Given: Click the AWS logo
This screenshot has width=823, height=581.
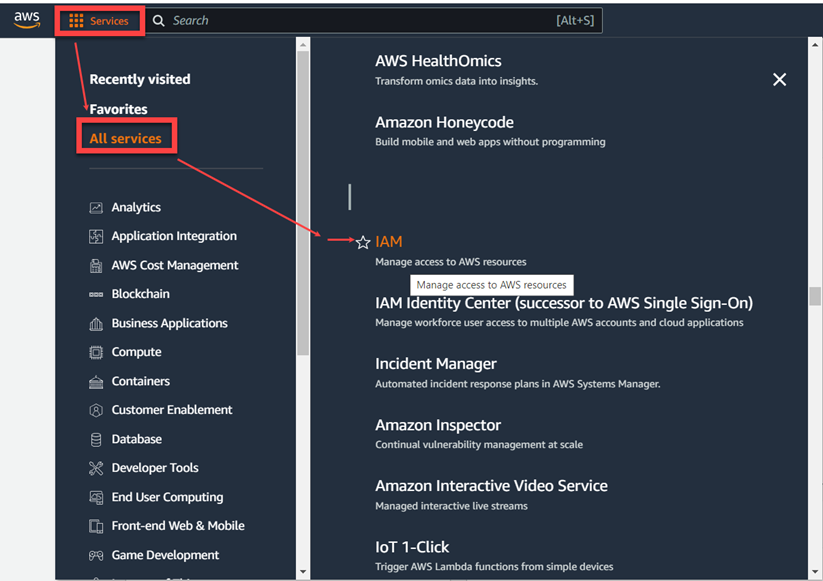Looking at the screenshot, I should [x=27, y=20].
